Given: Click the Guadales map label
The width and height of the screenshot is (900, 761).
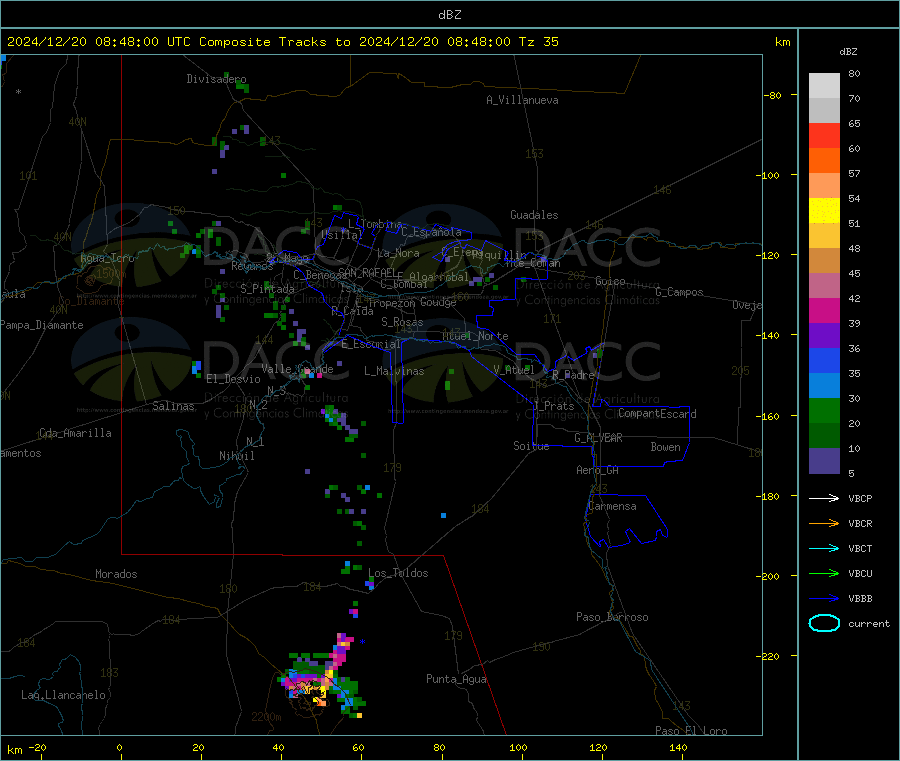Looking at the screenshot, I should (534, 215).
